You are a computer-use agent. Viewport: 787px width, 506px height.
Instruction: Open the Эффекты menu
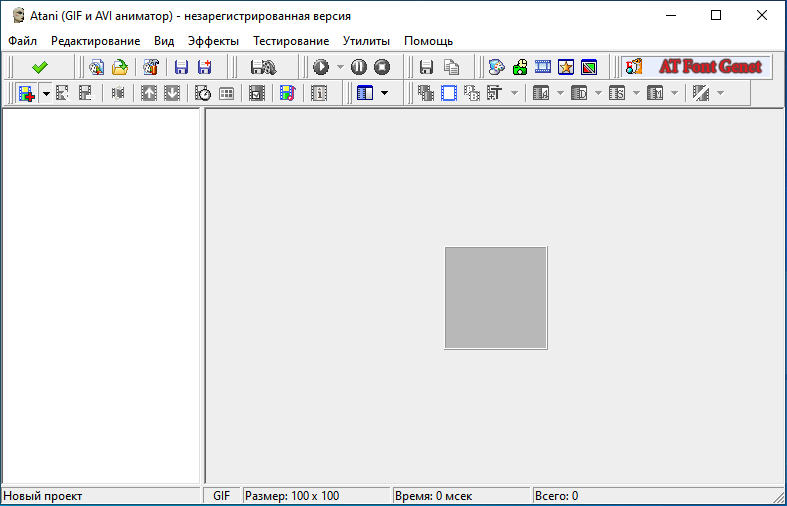point(213,41)
